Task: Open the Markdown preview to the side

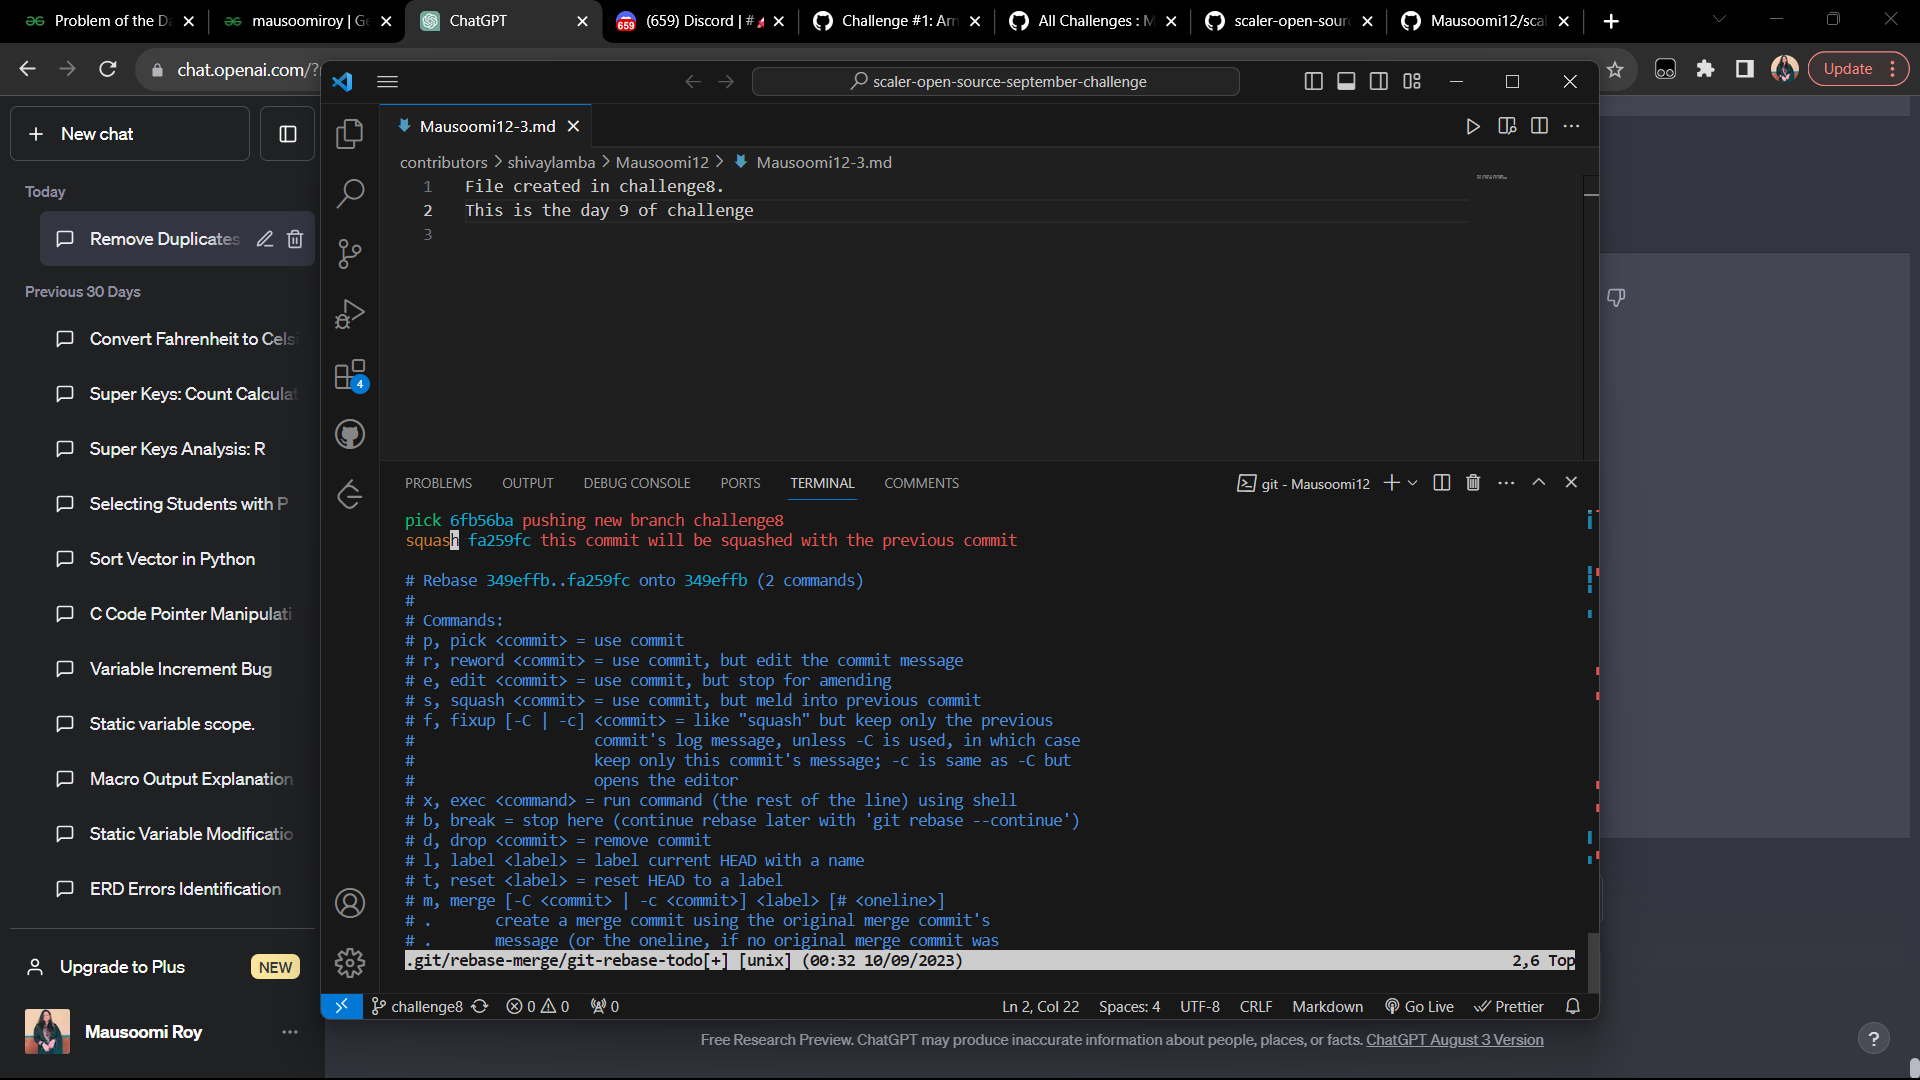Action: (x=1507, y=126)
